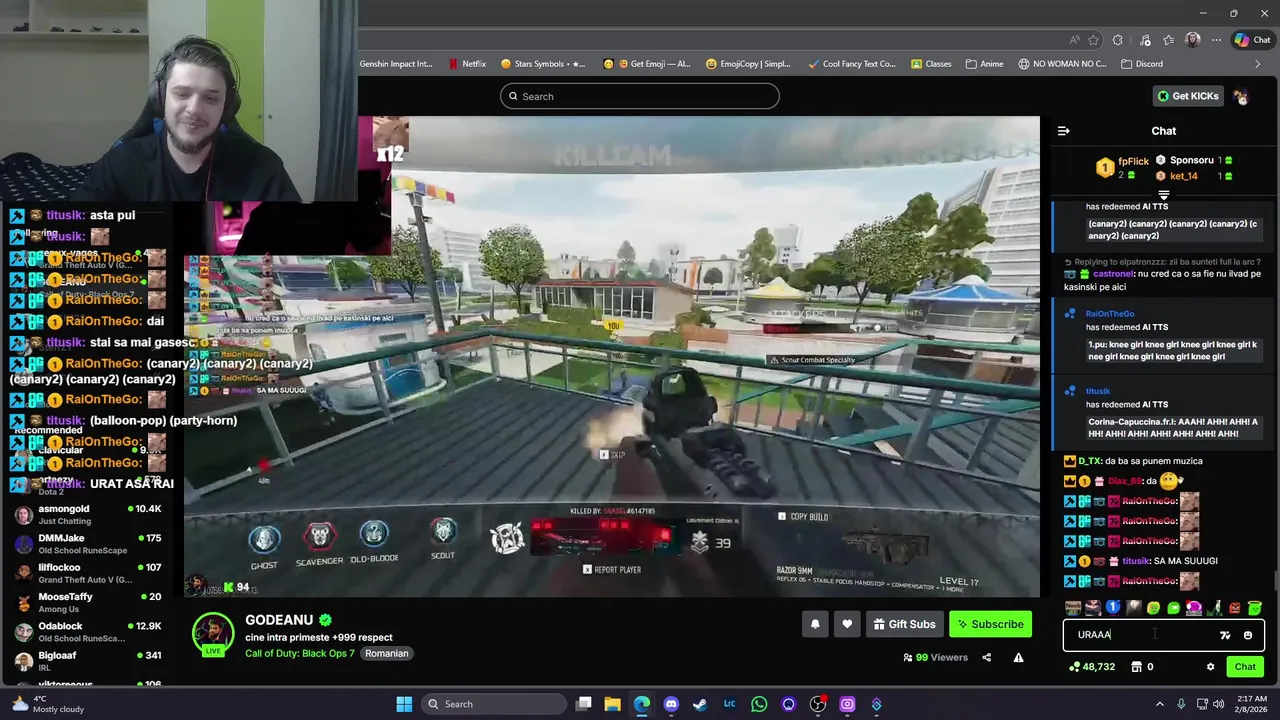Open Call of Duty: Black Ops 7 category link

(300, 653)
